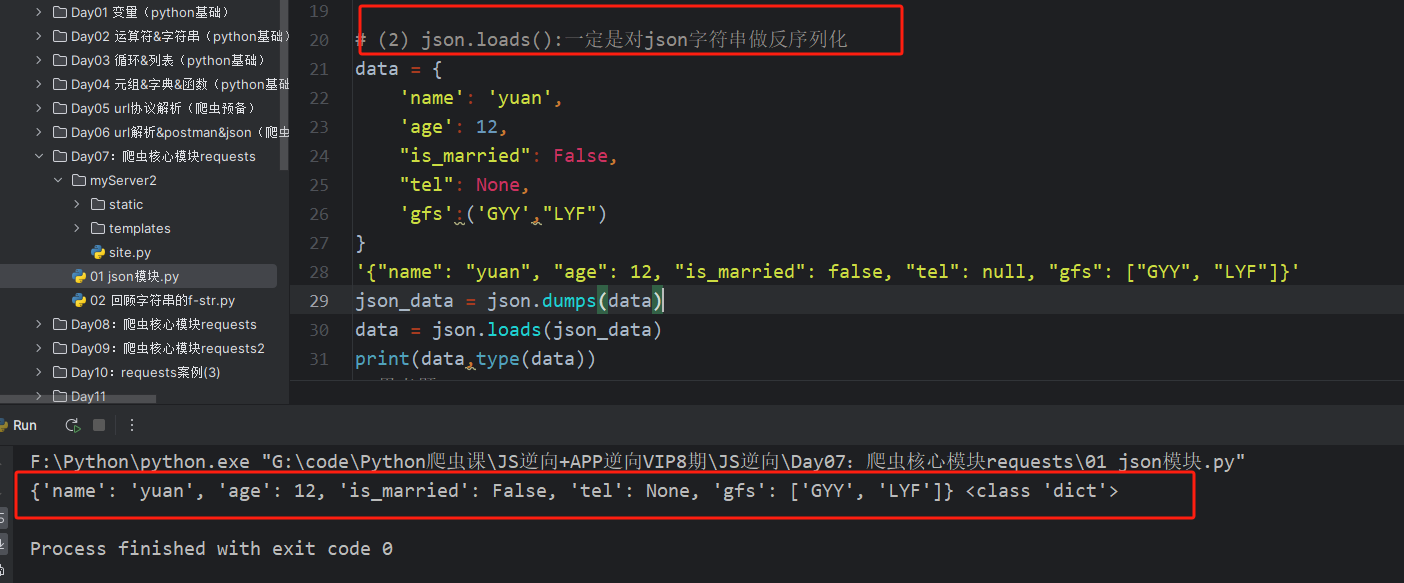Click the "tel": None code line

pos(465,185)
